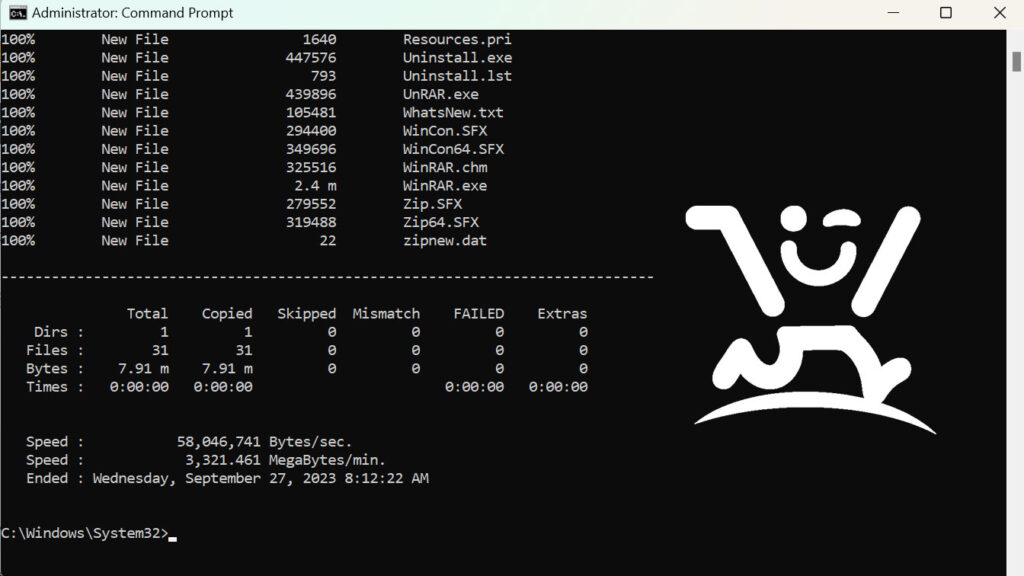Viewport: 1024px width, 576px height.
Task: Click the Command Prompt title bar icon
Action: (x=18, y=13)
